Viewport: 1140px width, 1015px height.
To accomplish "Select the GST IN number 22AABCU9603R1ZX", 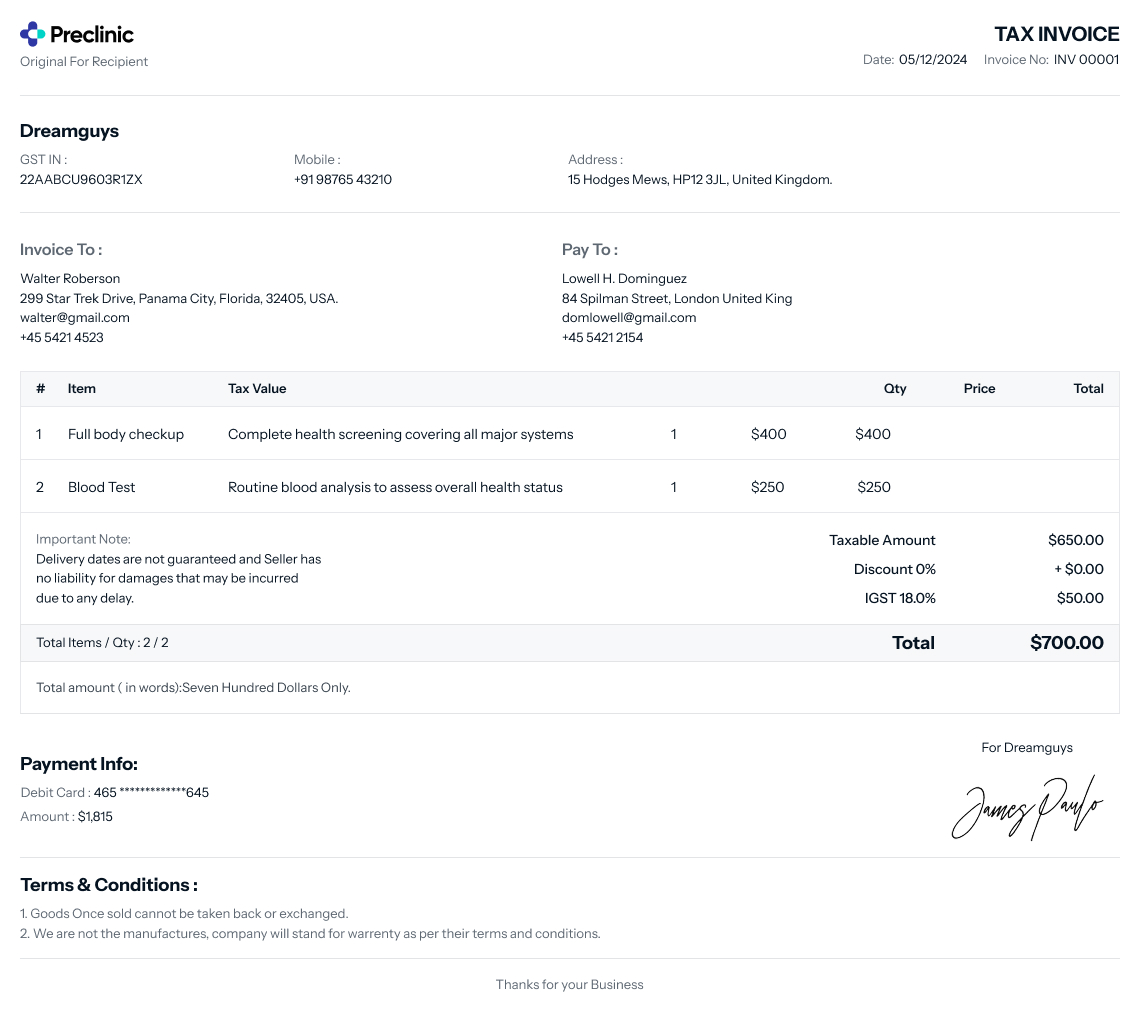I will coord(81,180).
